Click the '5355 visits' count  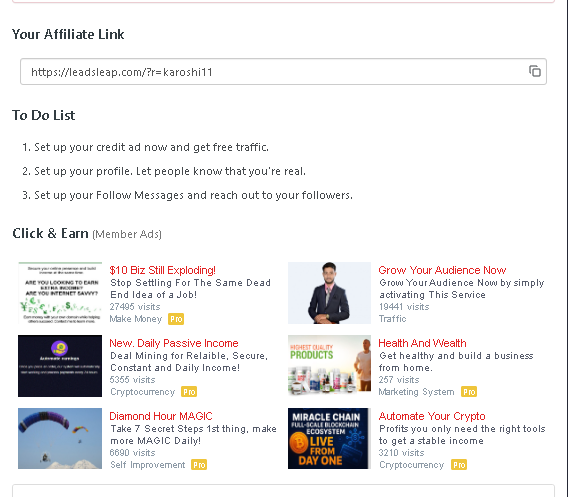coord(133,380)
